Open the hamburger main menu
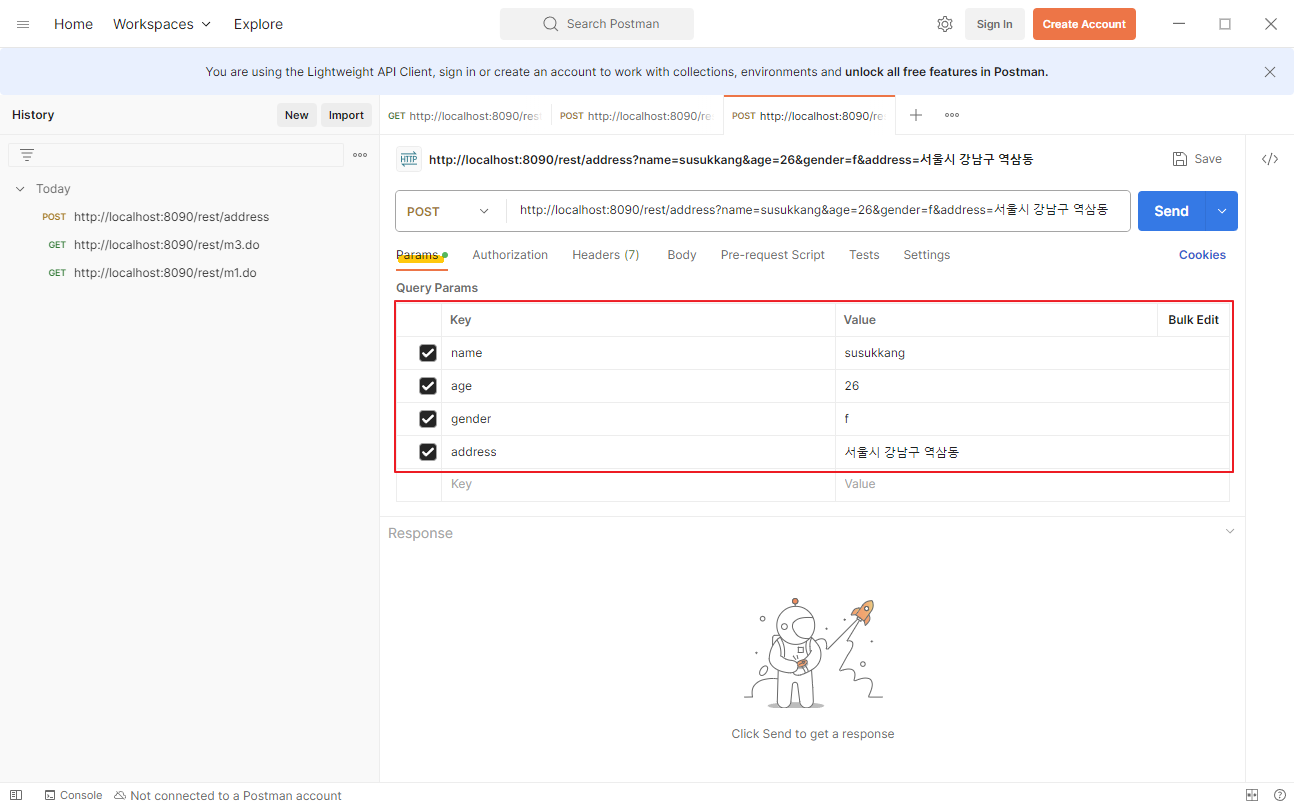 (23, 24)
